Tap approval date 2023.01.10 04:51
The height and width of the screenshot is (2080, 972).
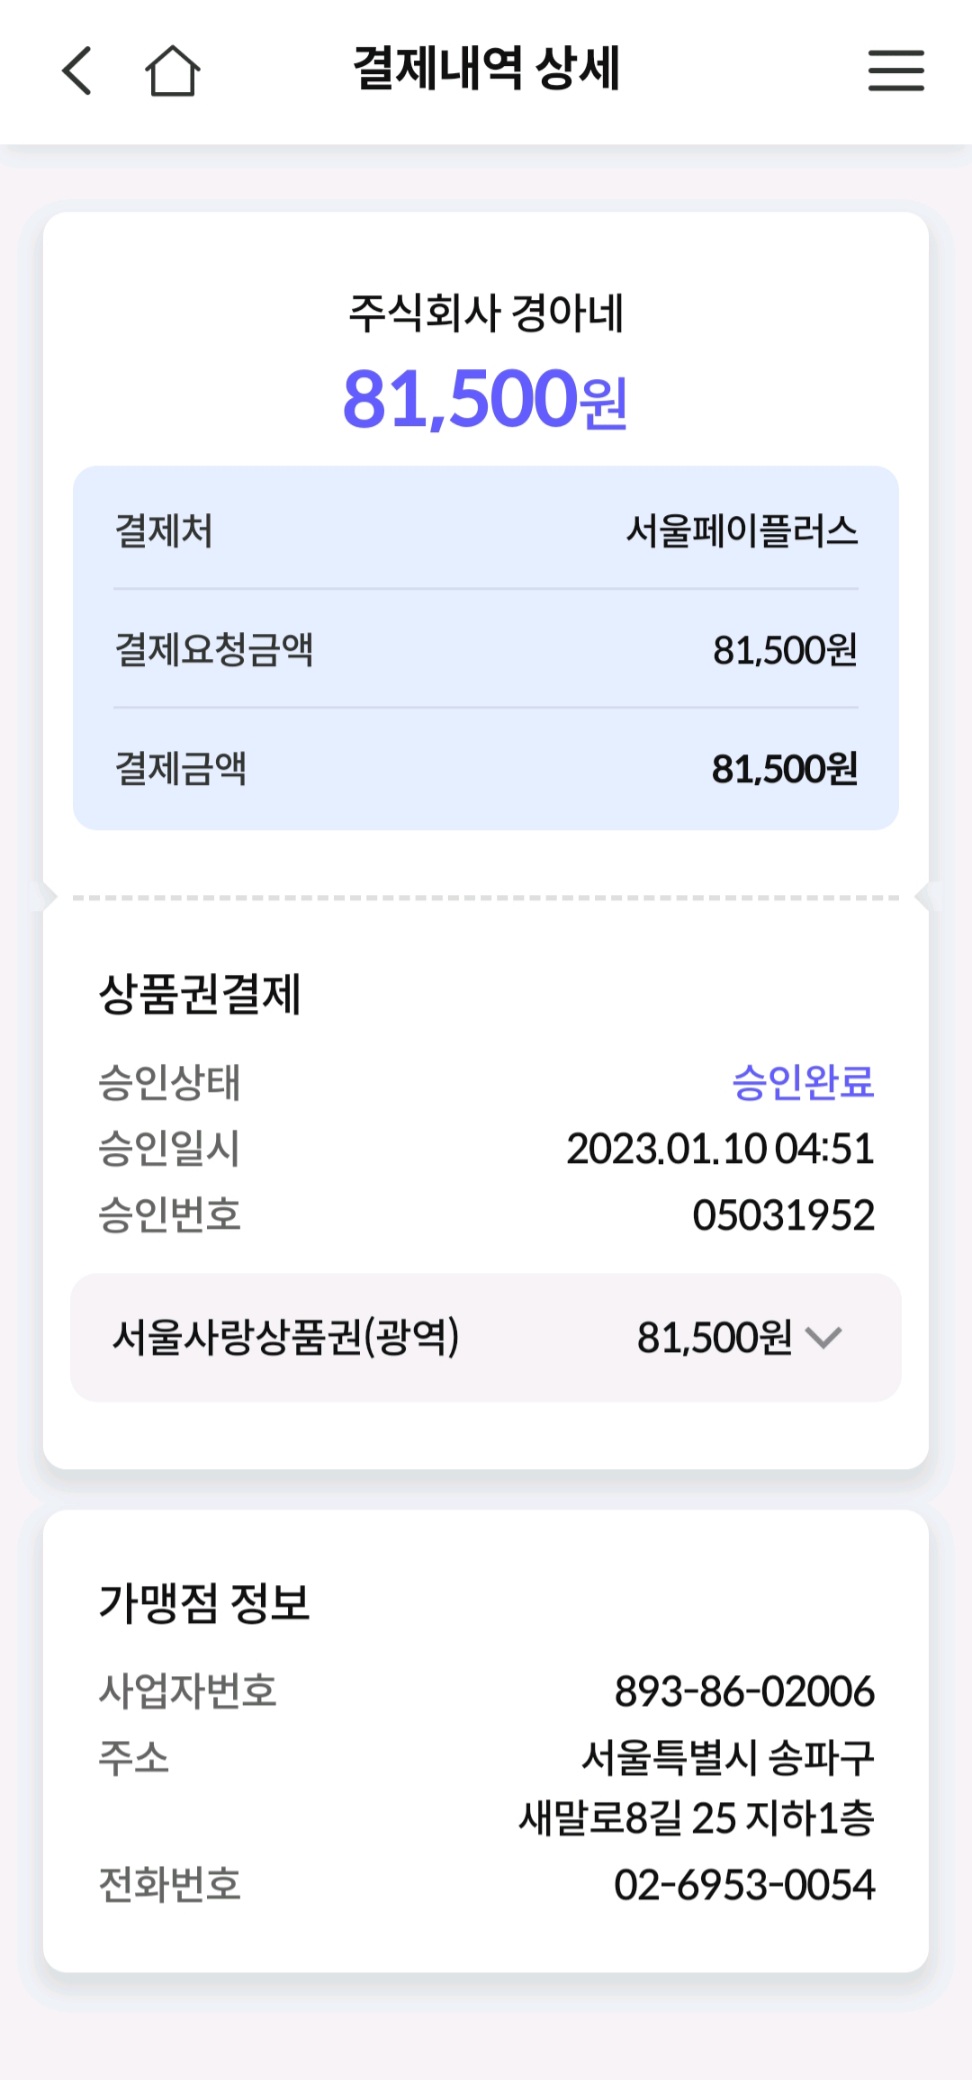[x=721, y=1148]
